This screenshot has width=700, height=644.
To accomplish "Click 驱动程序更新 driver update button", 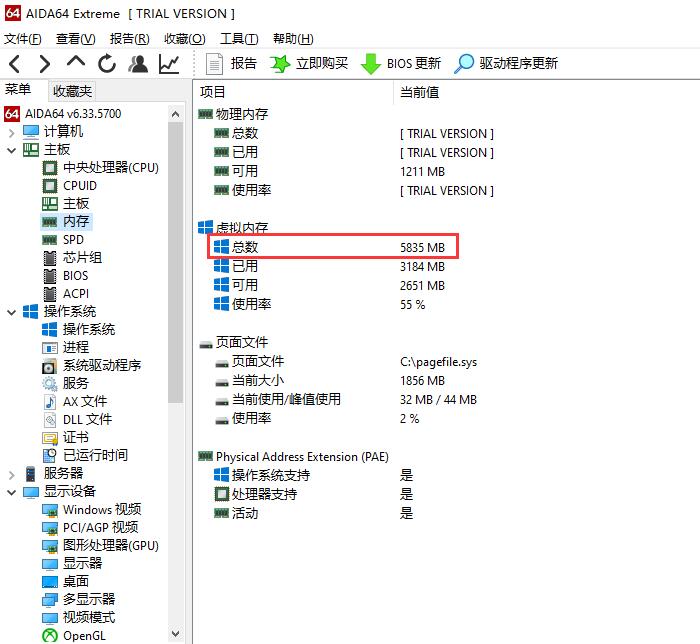I will click(506, 64).
